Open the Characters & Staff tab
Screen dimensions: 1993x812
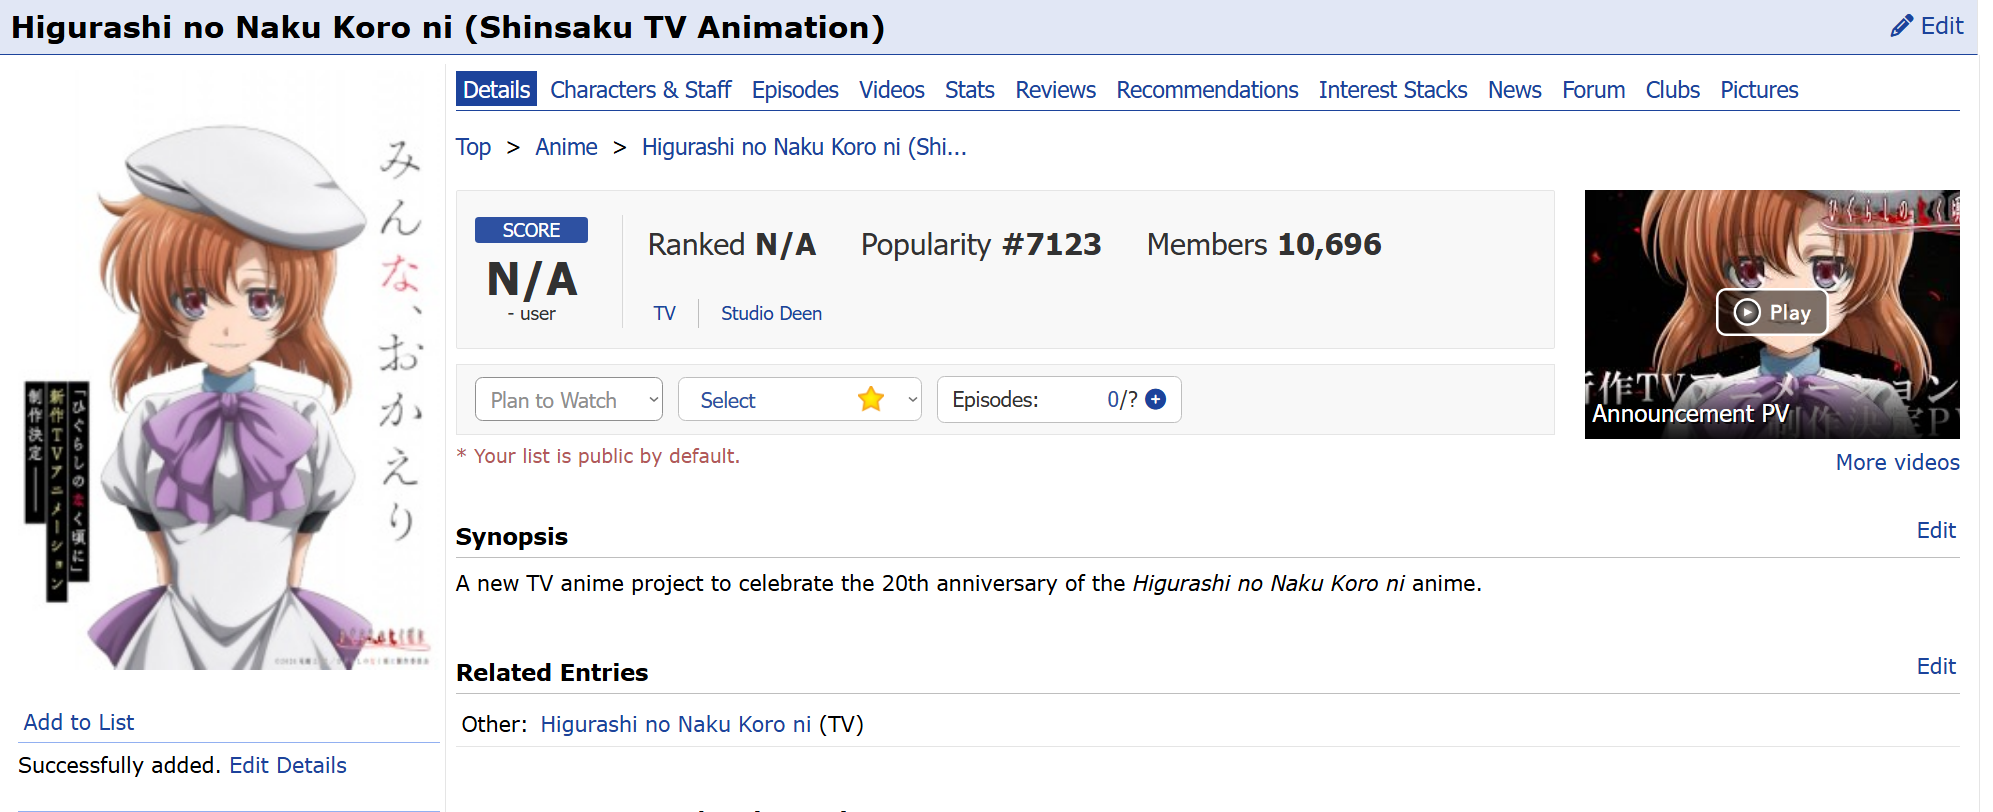[641, 89]
